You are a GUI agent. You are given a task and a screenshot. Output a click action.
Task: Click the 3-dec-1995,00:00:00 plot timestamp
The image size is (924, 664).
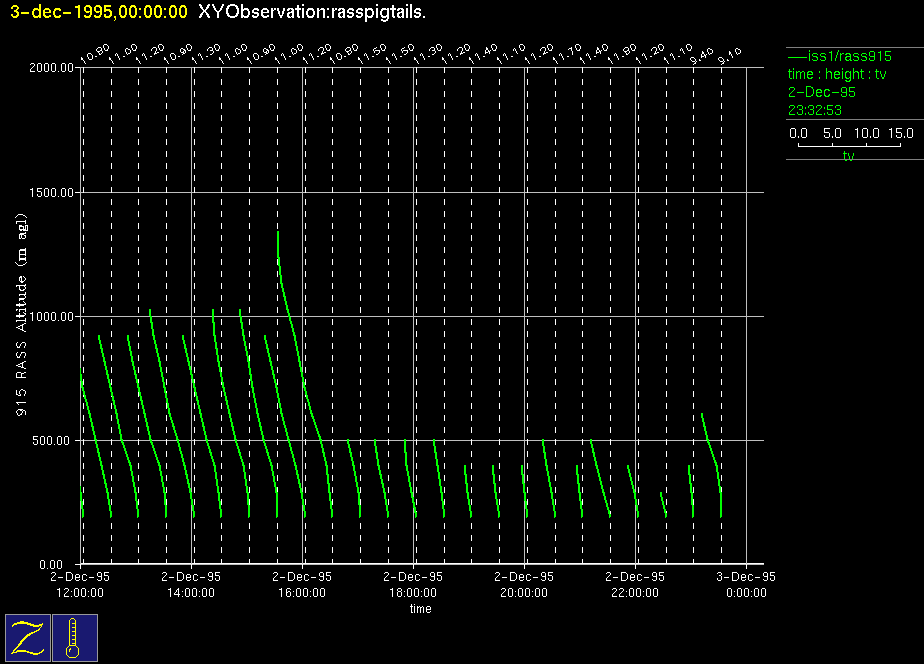[98, 12]
